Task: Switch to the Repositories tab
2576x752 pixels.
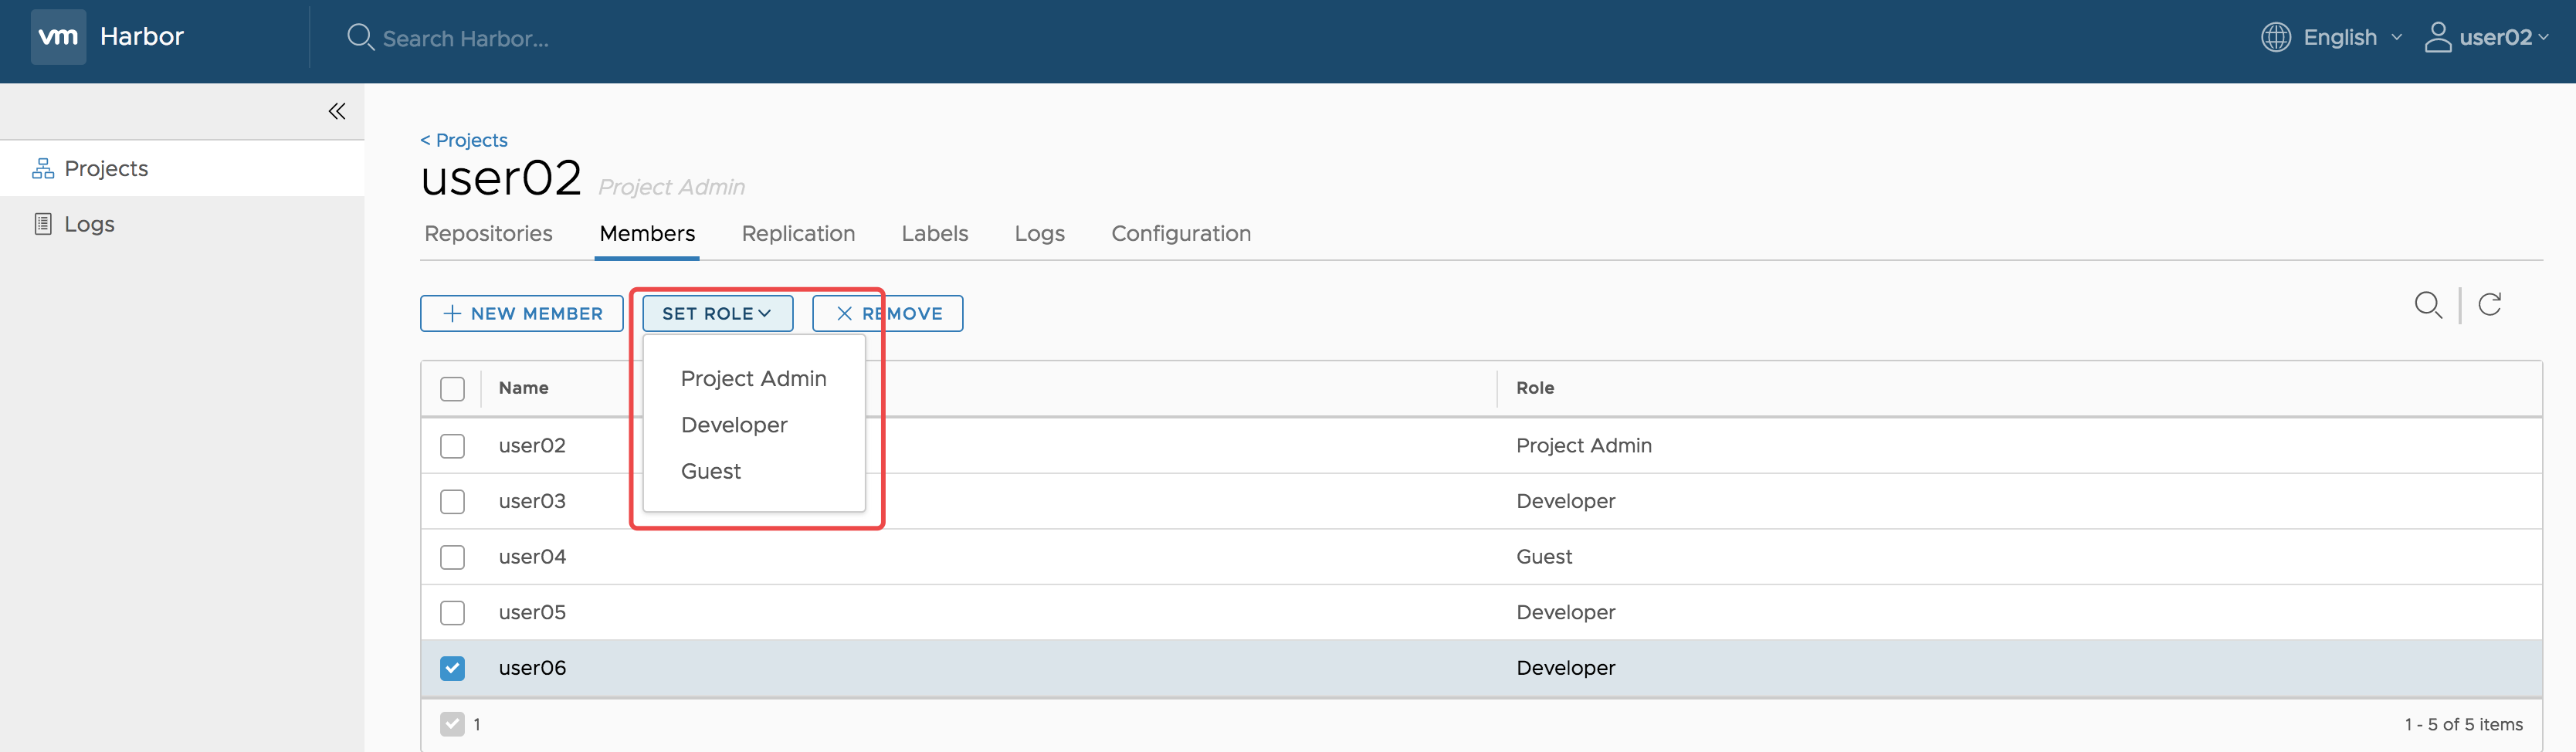Action: click(488, 233)
